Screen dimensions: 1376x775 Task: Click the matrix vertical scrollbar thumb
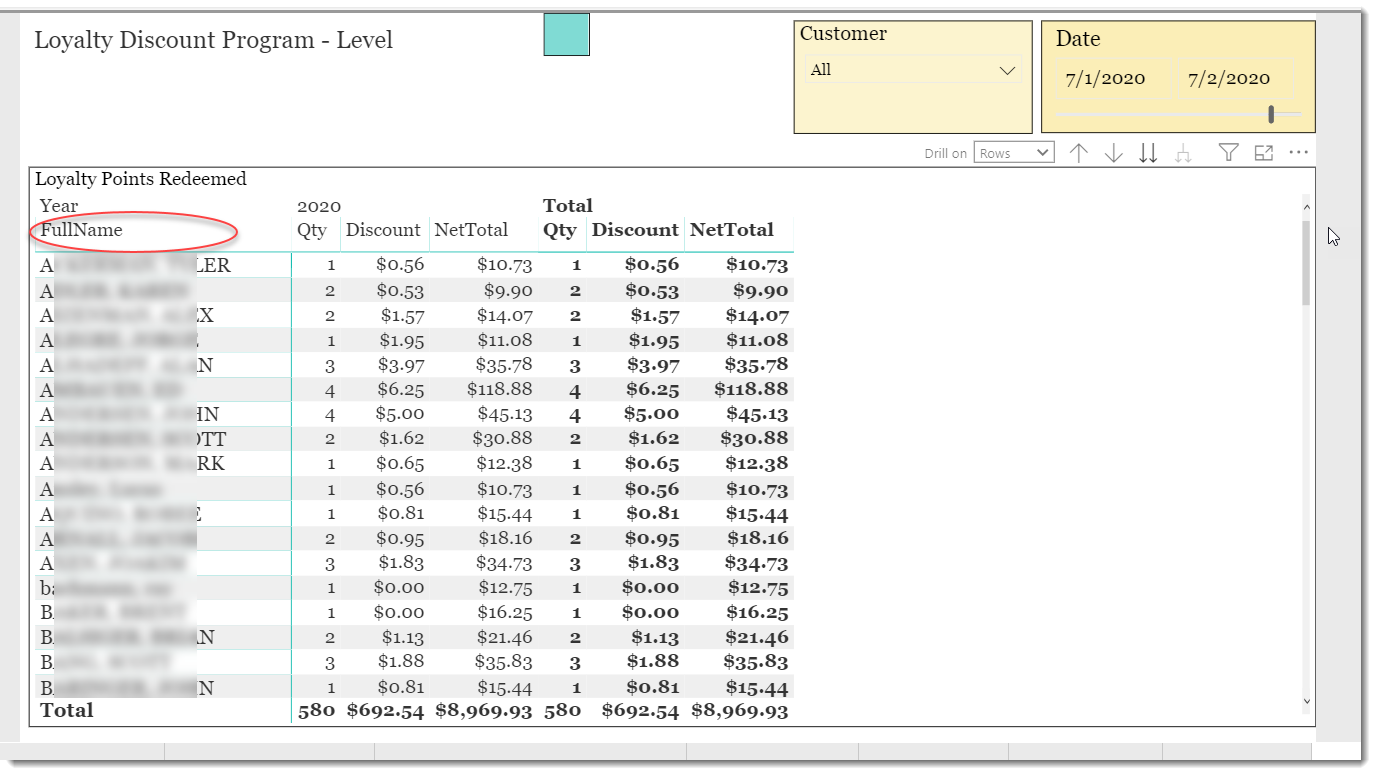tap(1306, 262)
